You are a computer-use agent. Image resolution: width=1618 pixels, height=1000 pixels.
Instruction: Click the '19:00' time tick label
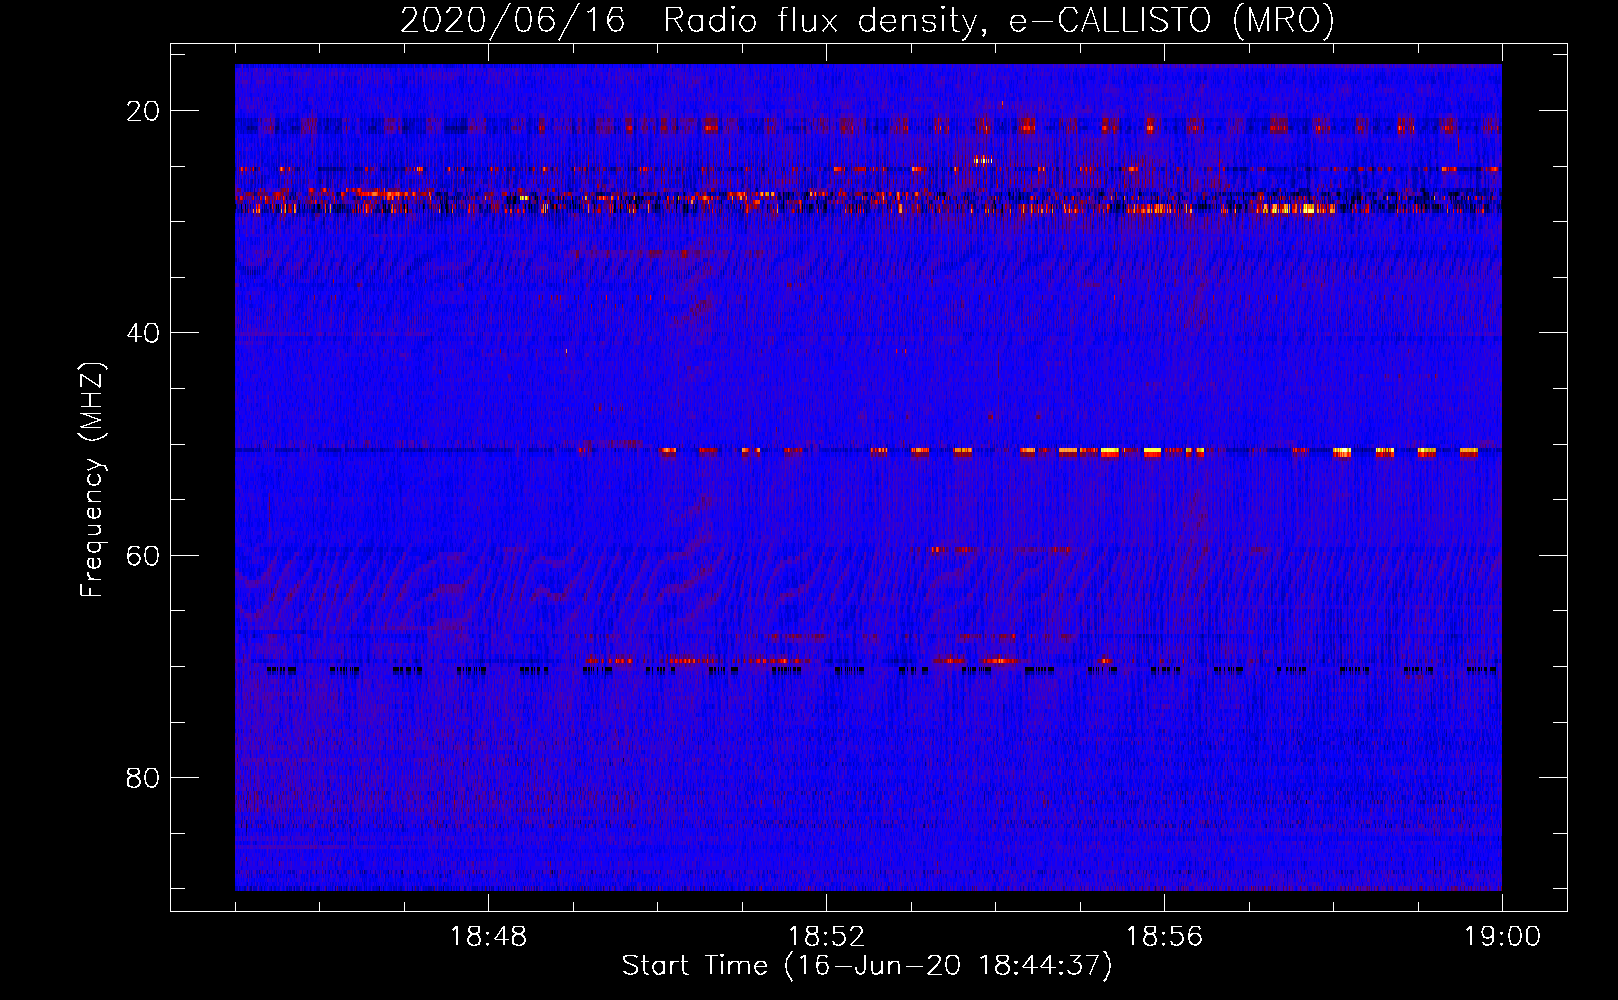pyautogui.click(x=1502, y=937)
